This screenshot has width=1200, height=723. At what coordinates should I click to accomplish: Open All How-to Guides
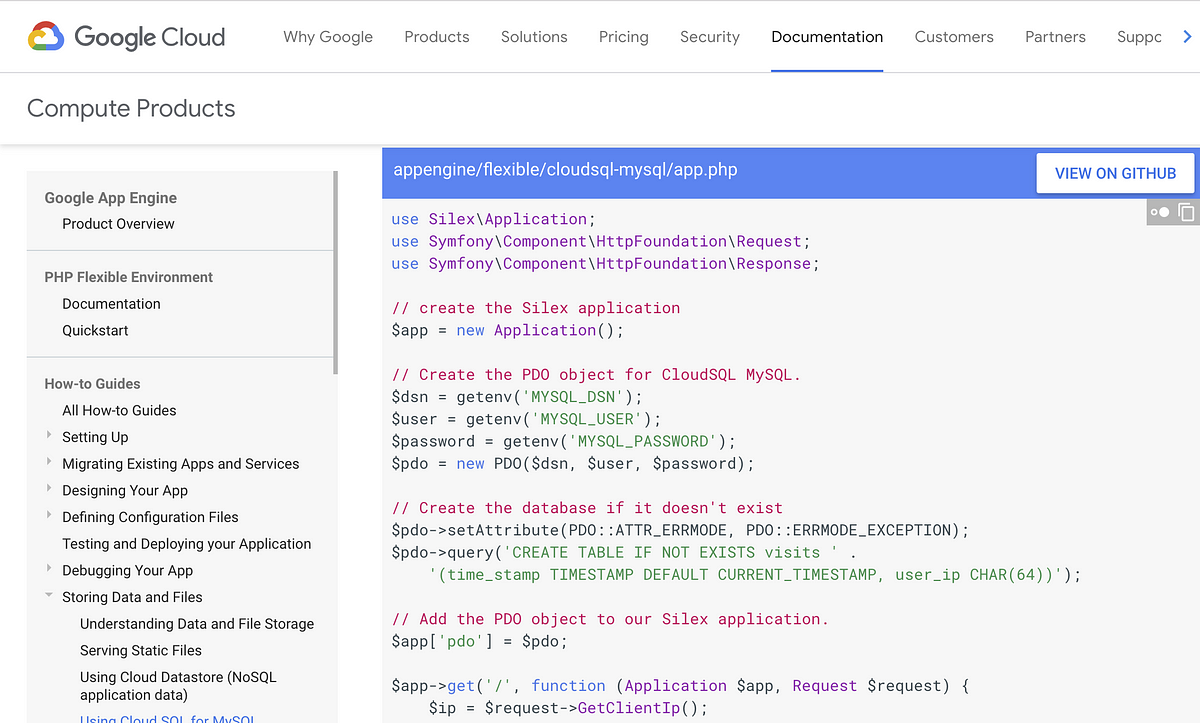[119, 411]
